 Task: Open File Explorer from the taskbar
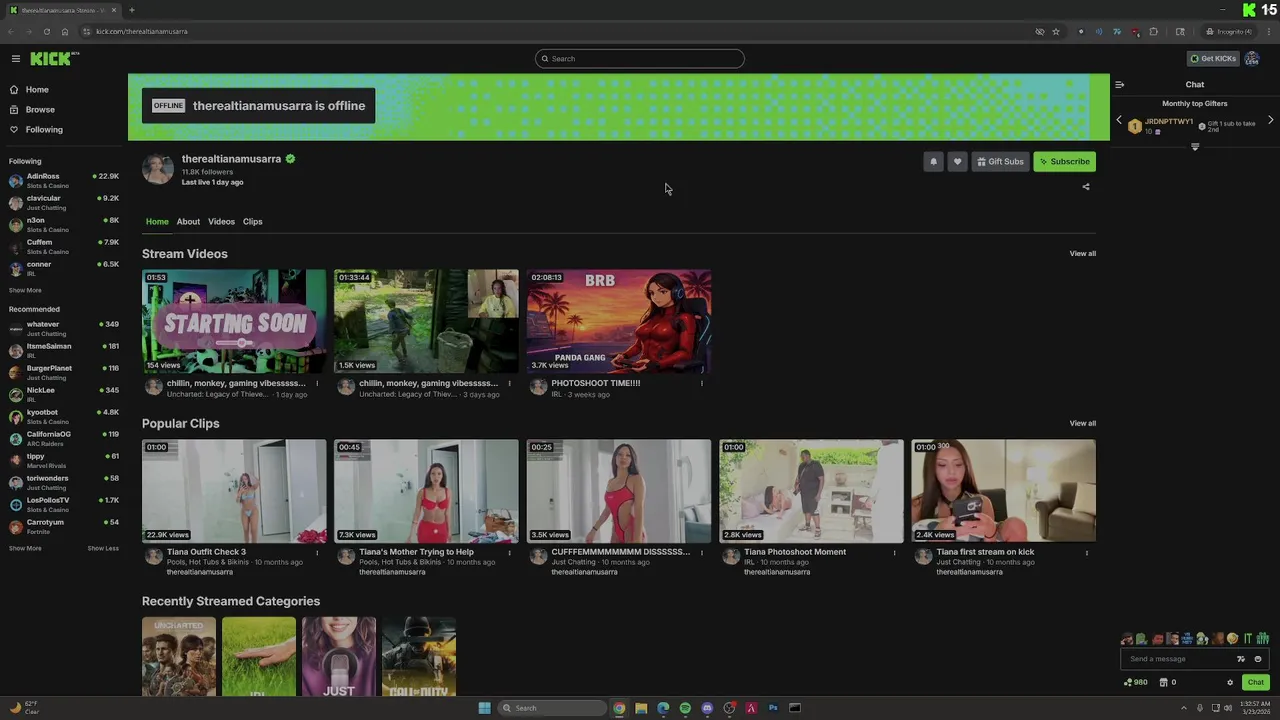click(x=641, y=708)
